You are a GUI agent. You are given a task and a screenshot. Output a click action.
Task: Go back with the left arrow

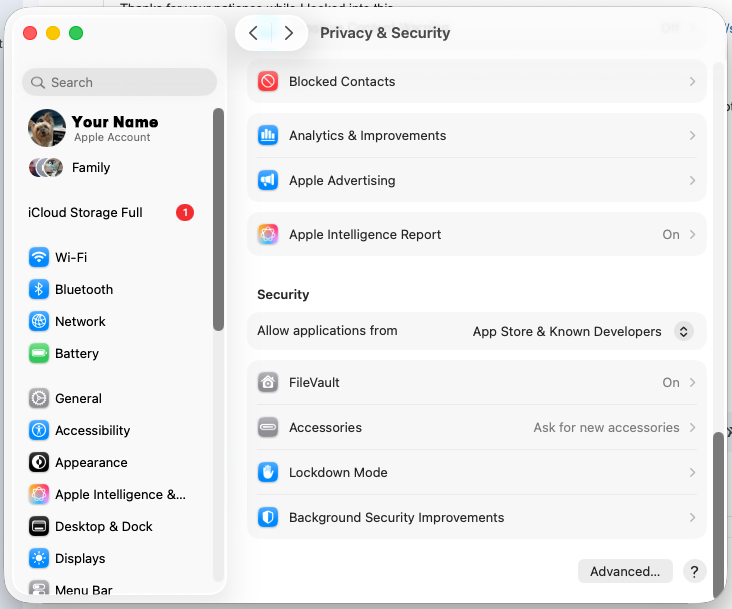tap(253, 33)
